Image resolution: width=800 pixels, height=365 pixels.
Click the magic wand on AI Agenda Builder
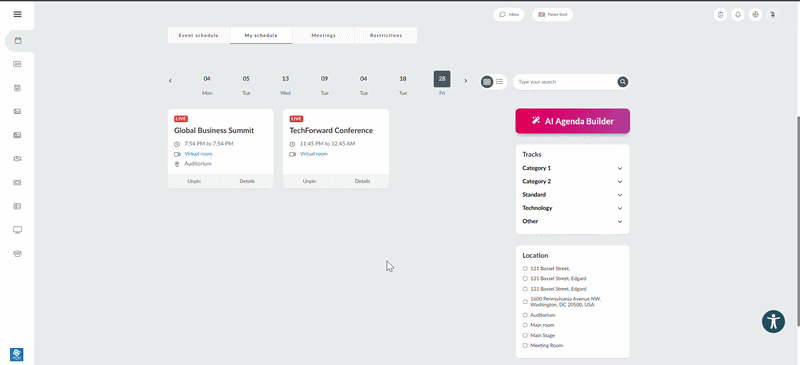click(x=536, y=121)
